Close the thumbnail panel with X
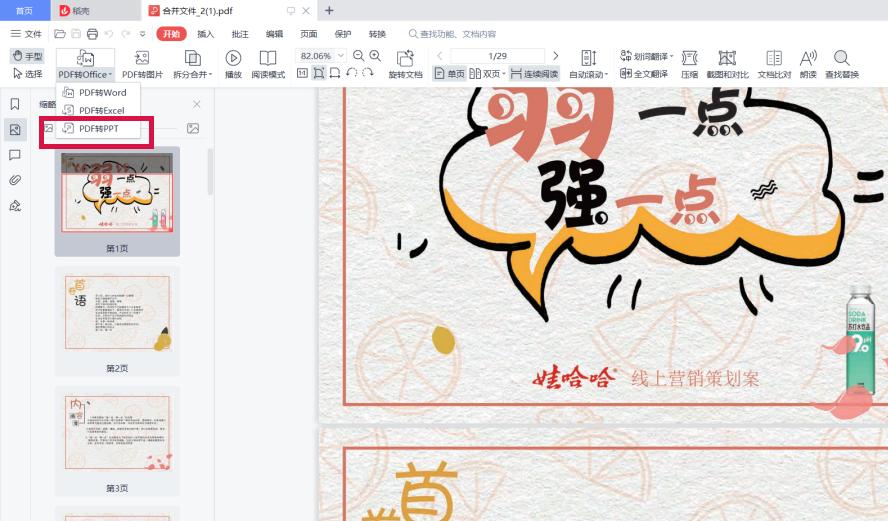888x521 pixels. [197, 104]
